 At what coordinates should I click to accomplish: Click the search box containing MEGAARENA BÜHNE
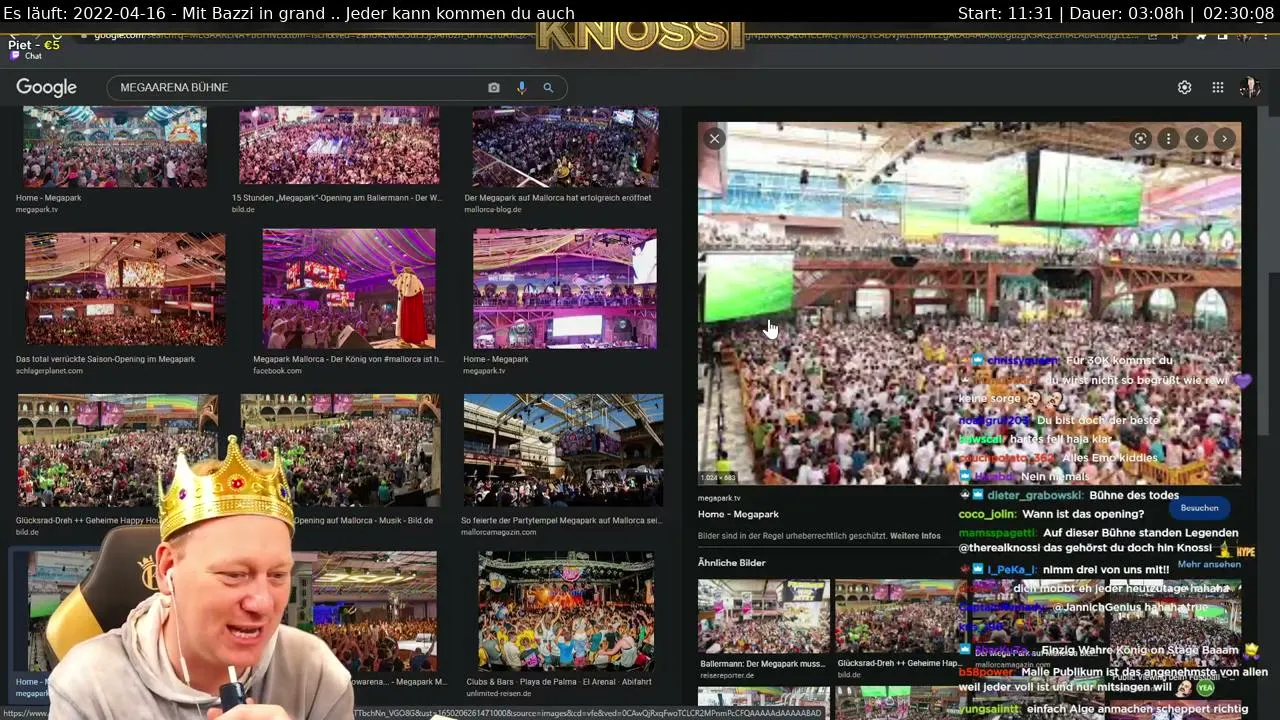(x=337, y=88)
